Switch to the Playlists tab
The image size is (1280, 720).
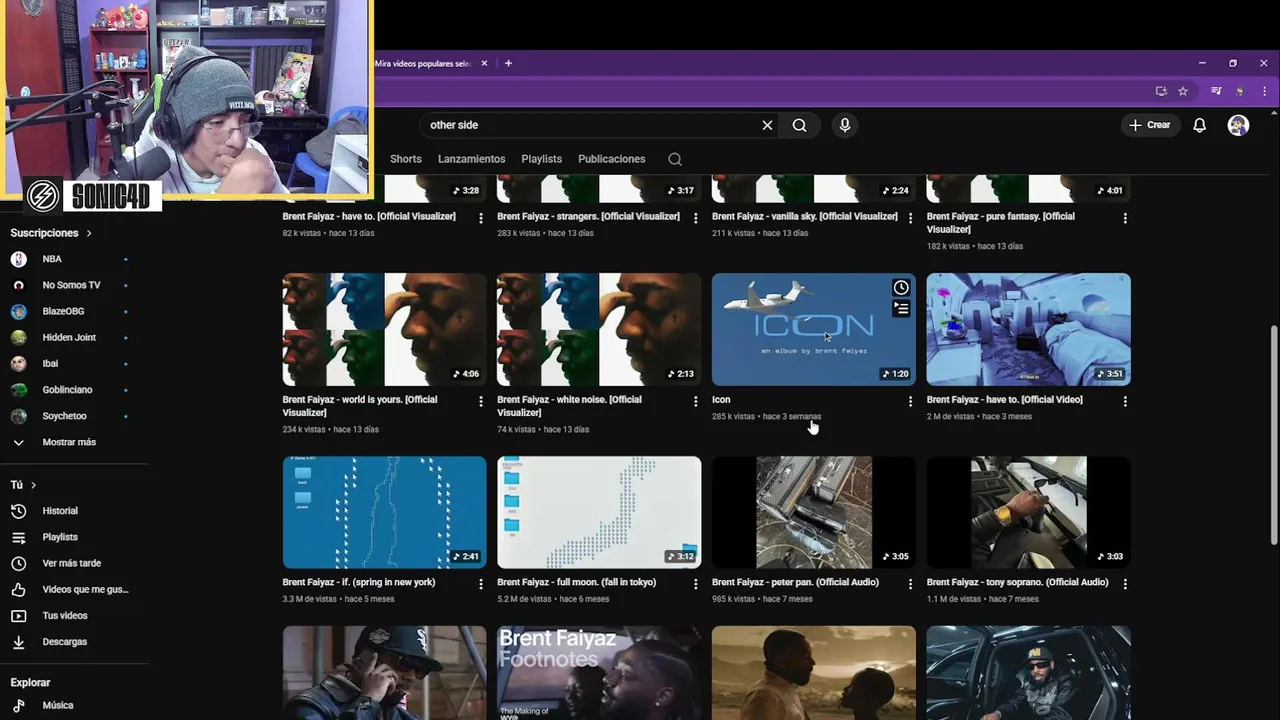pos(541,159)
